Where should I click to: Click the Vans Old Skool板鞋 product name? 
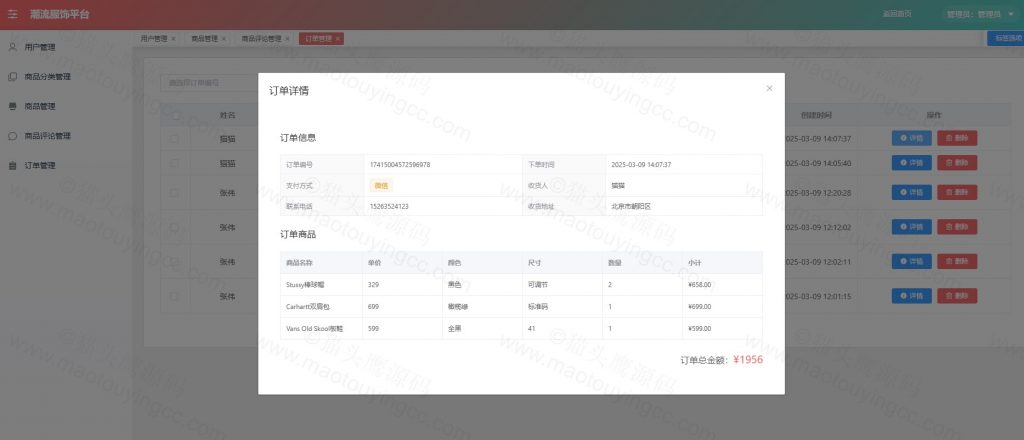315,328
